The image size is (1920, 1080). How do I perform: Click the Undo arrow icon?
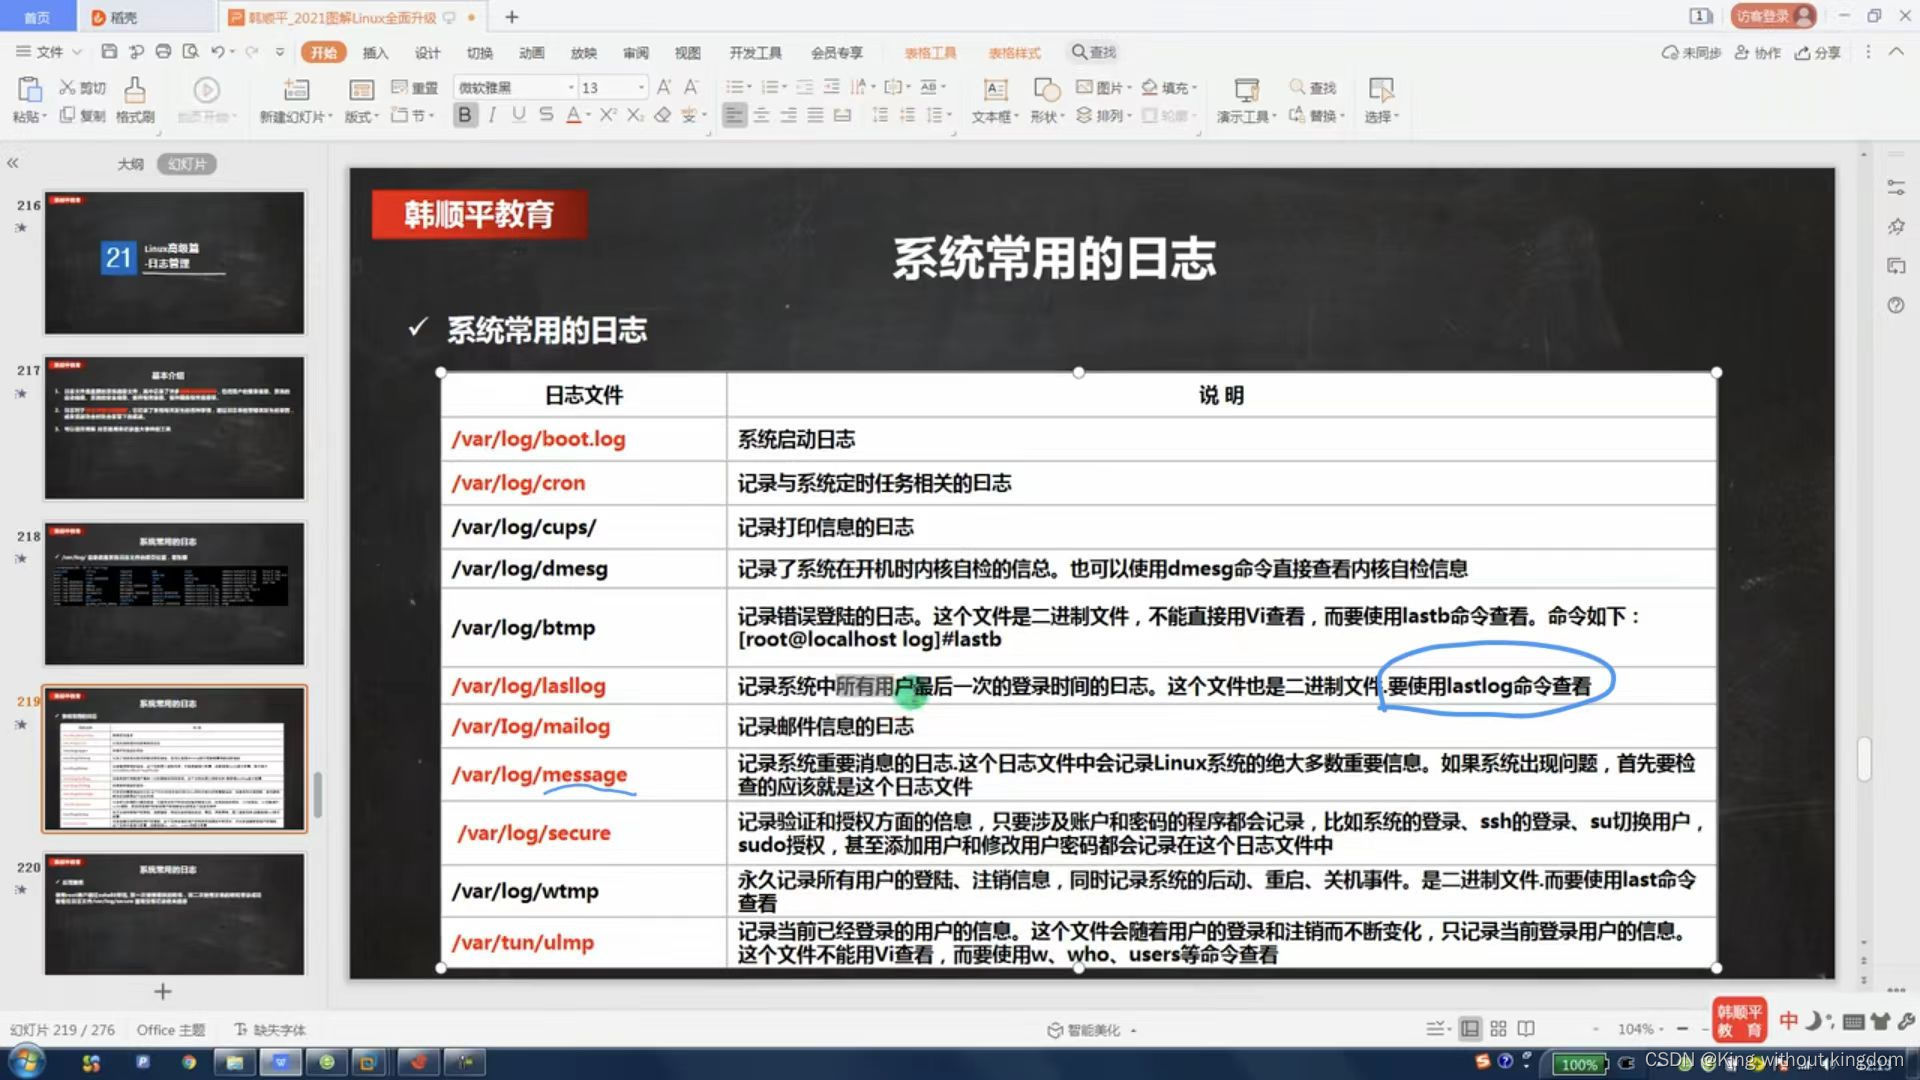[217, 52]
